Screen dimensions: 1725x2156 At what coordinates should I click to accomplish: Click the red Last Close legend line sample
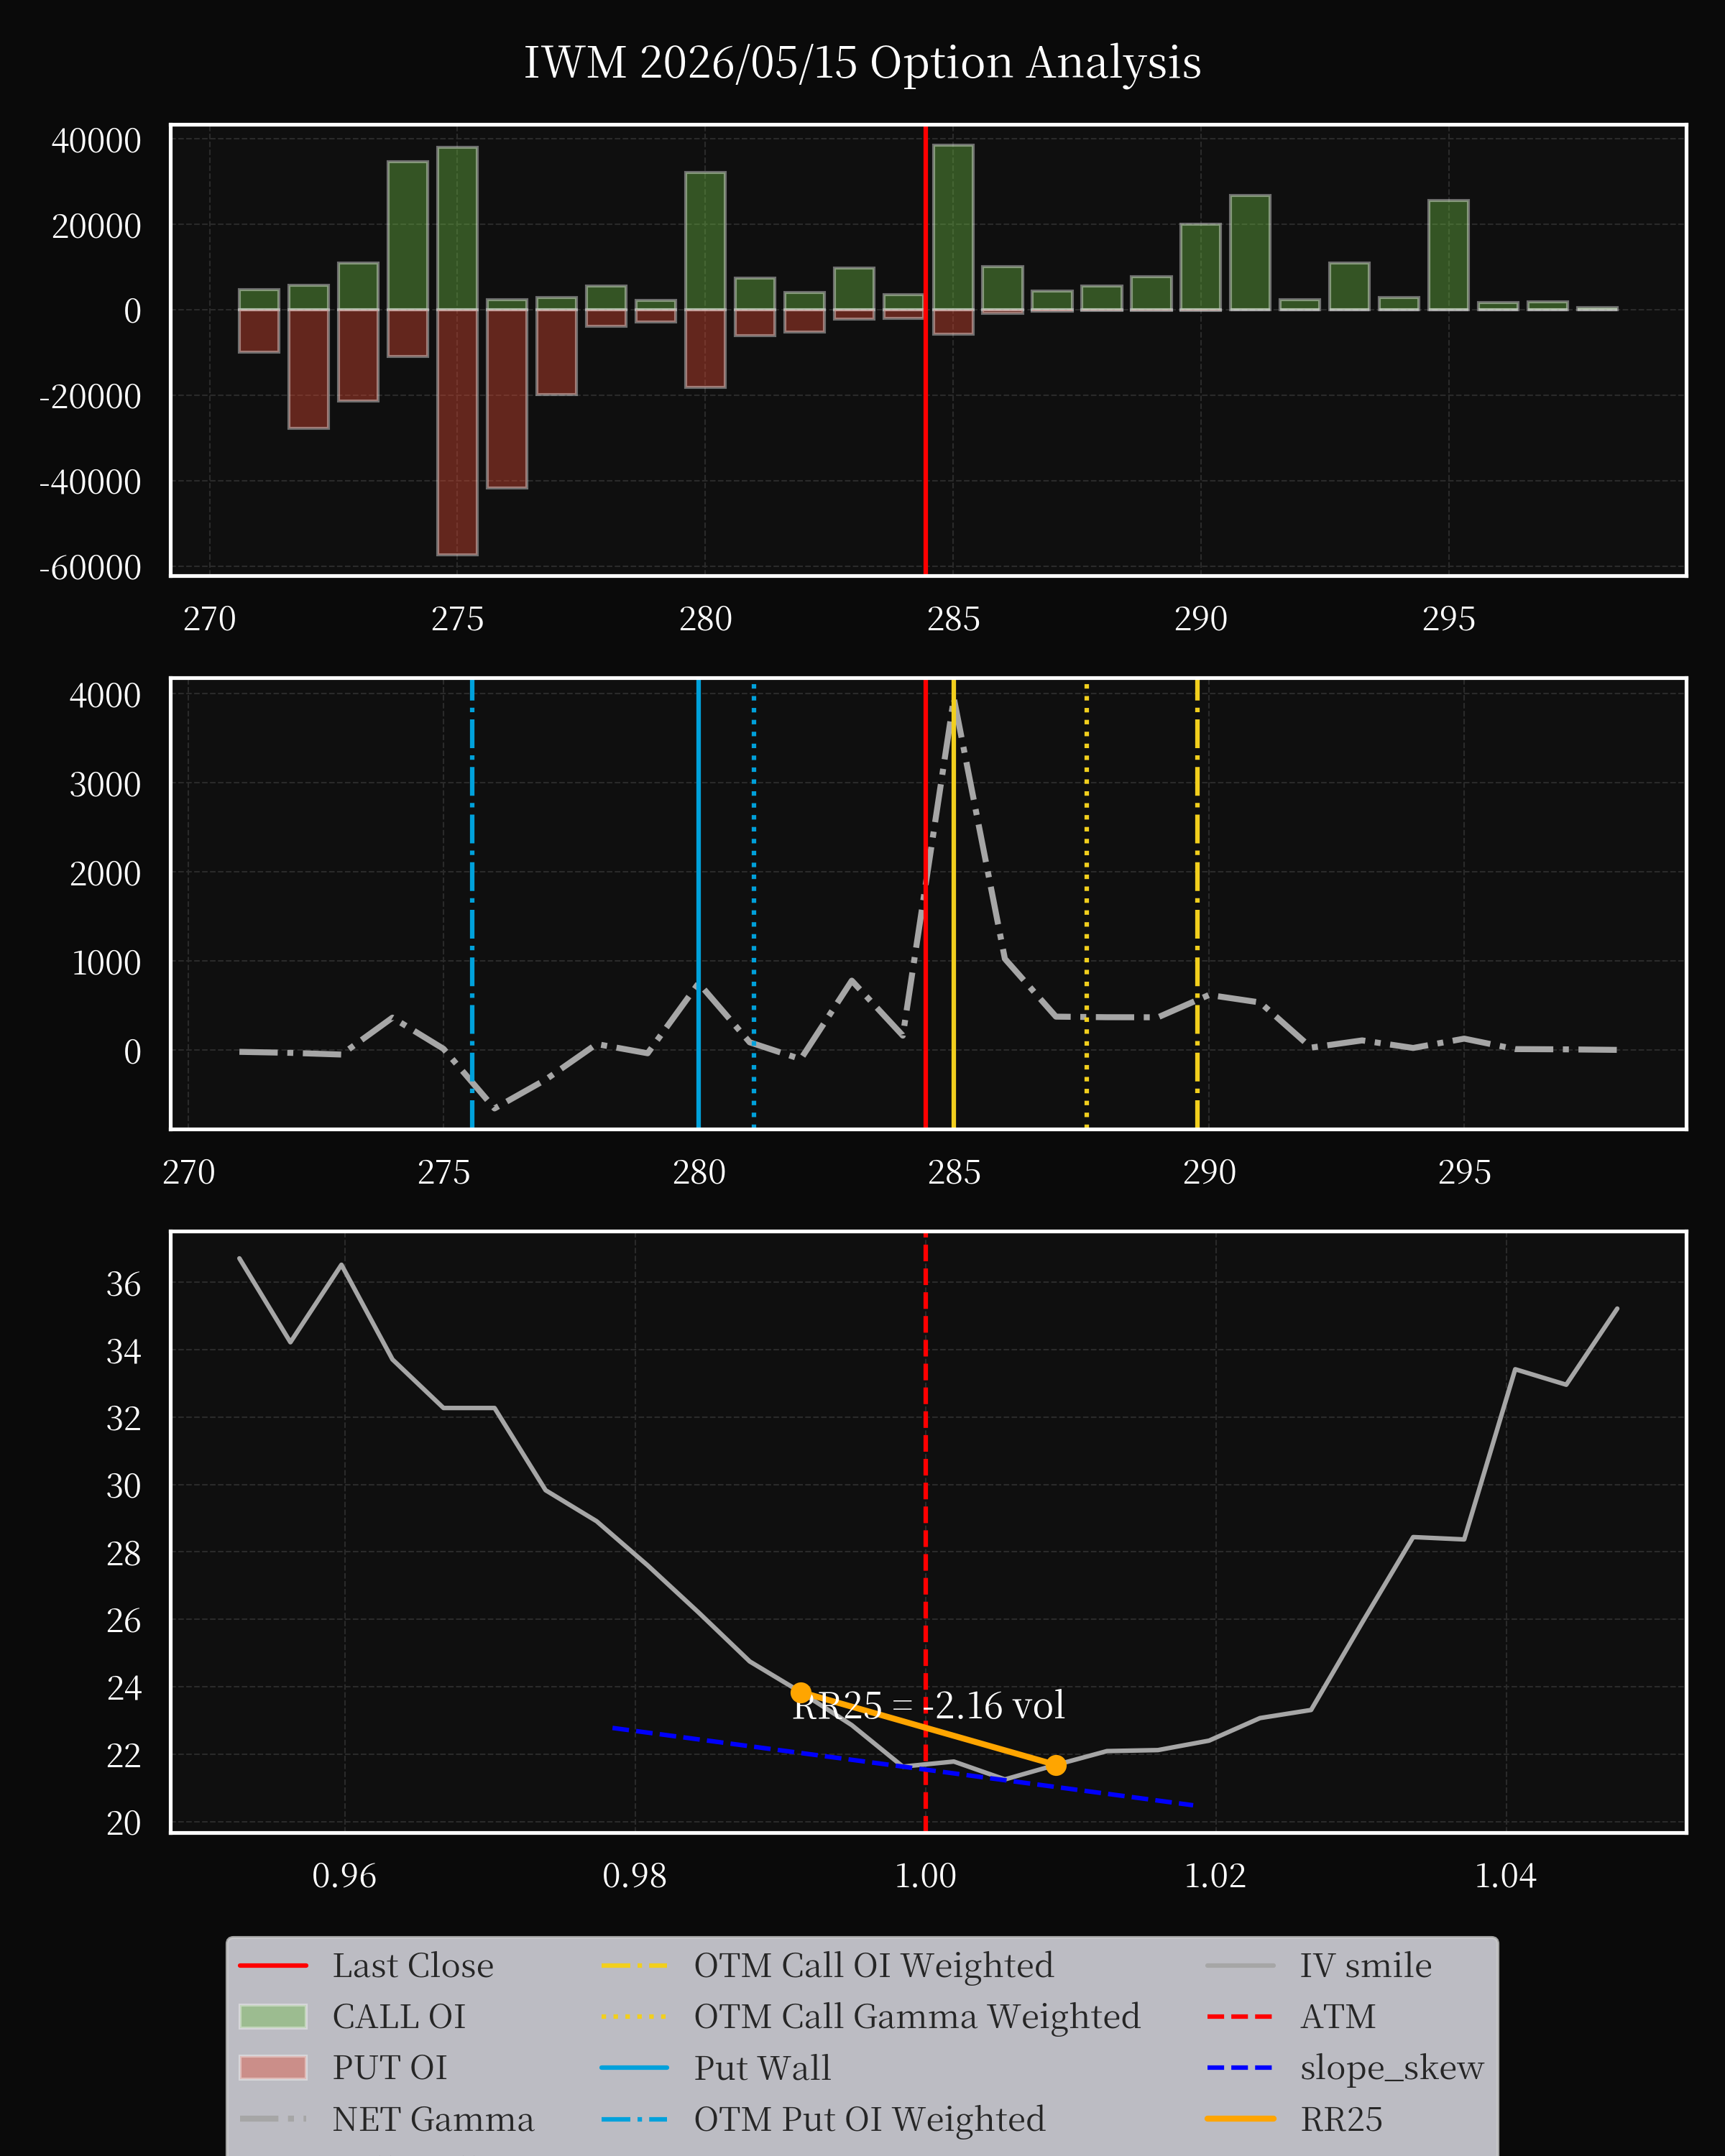point(273,1966)
